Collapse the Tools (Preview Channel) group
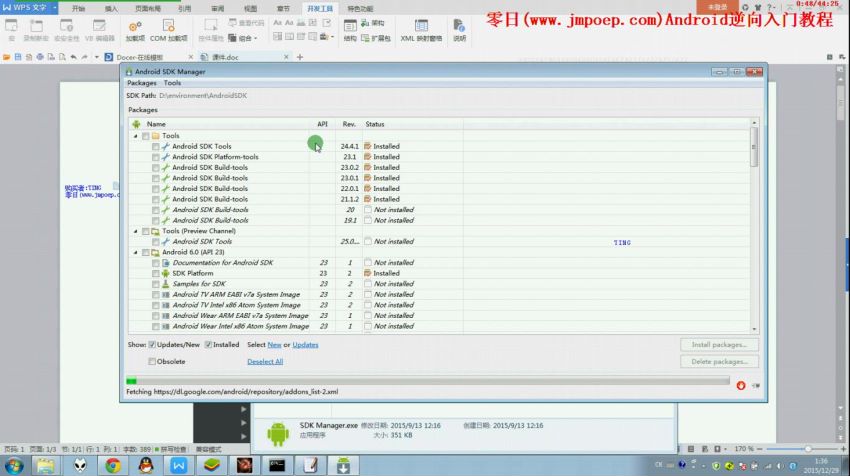 tap(136, 231)
